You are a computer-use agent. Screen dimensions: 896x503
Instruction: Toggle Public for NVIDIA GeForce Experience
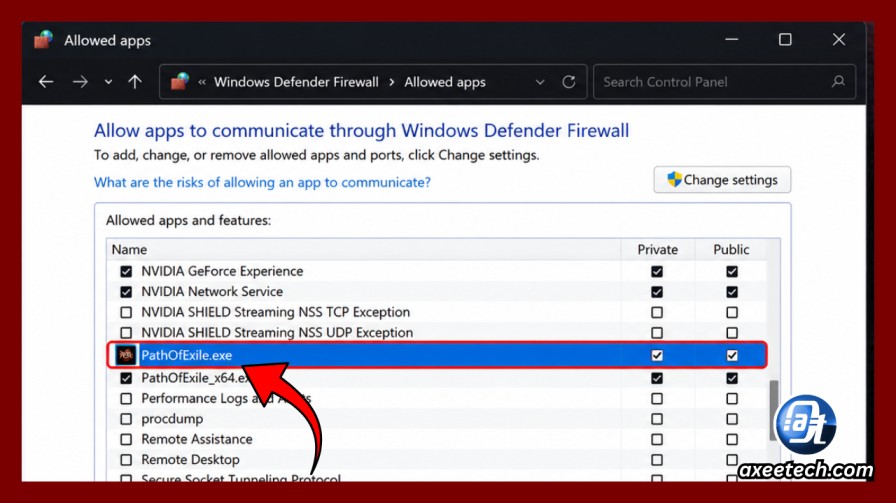[x=732, y=272]
